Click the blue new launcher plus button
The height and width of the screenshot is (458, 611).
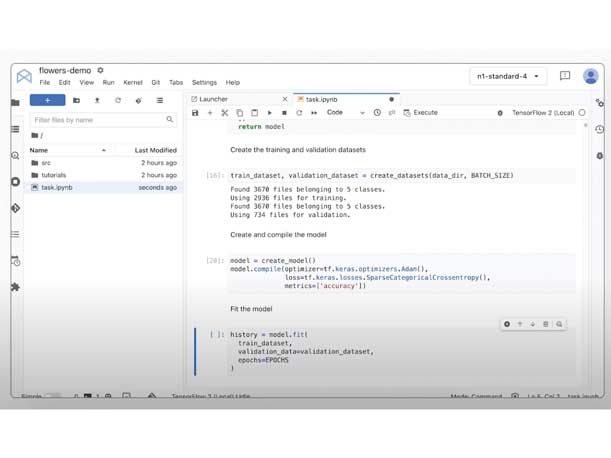[47, 100]
